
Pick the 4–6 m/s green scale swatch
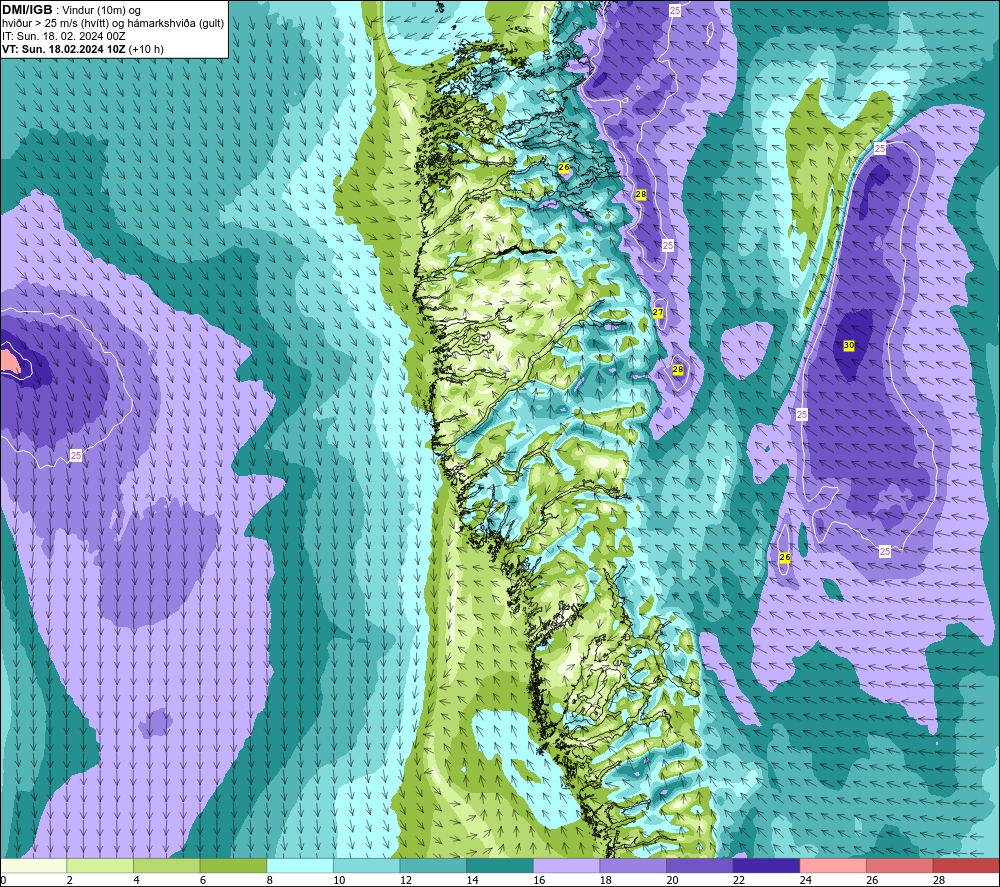[166, 866]
